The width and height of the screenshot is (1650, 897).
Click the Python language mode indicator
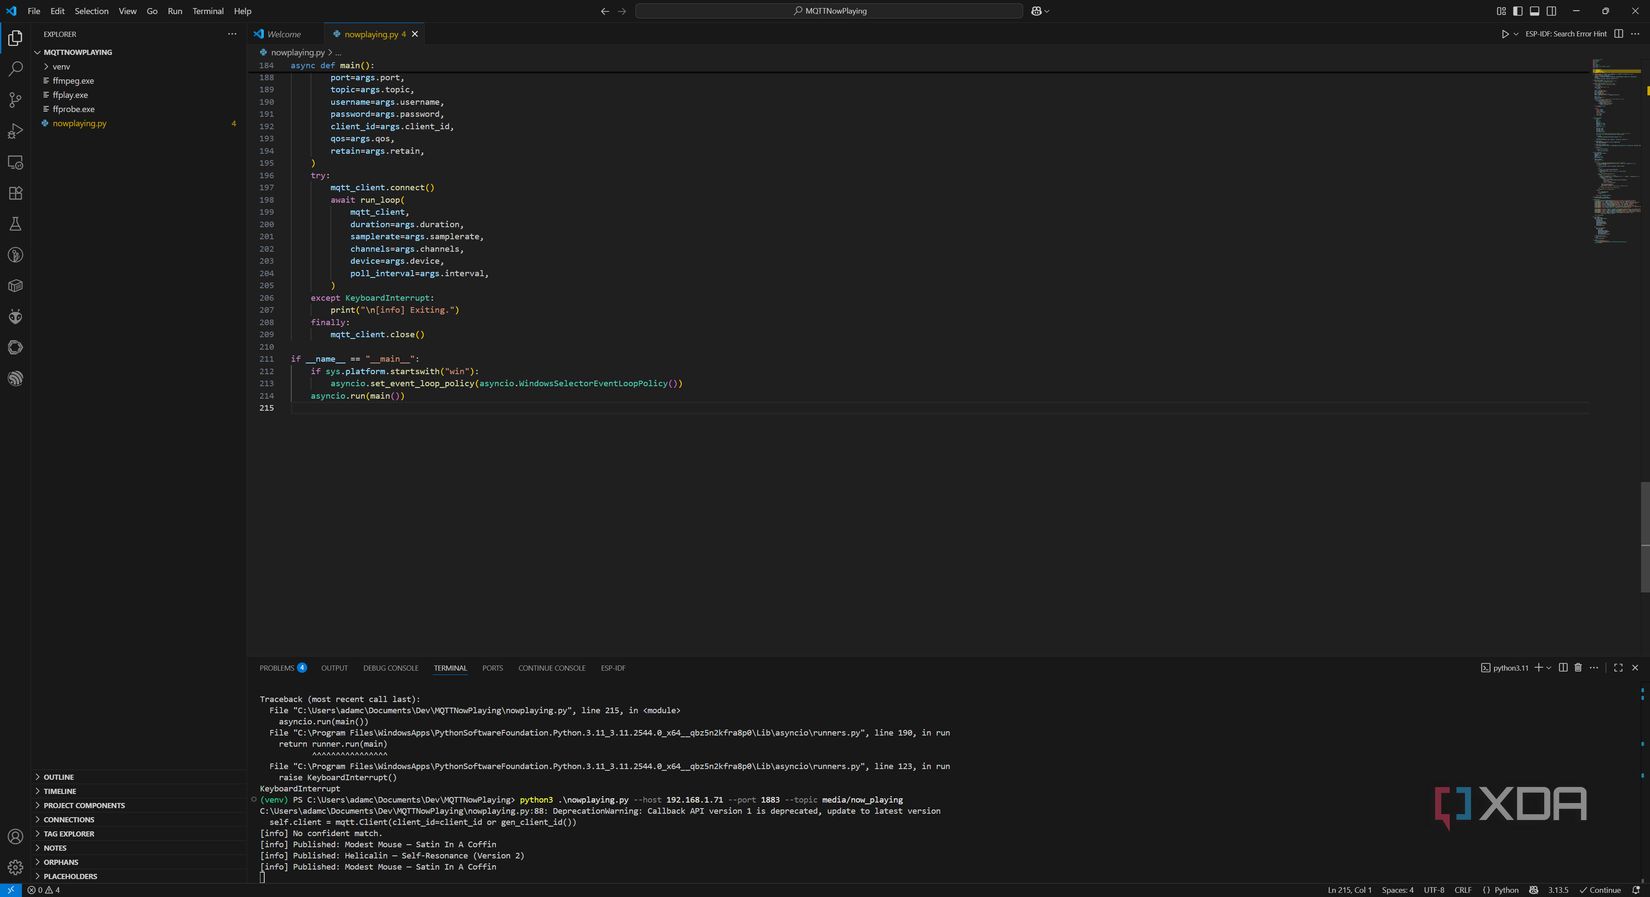(1506, 890)
